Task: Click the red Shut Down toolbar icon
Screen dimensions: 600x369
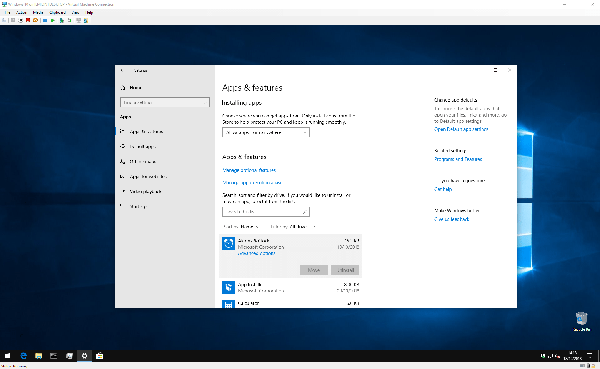Action: click(x=28, y=20)
